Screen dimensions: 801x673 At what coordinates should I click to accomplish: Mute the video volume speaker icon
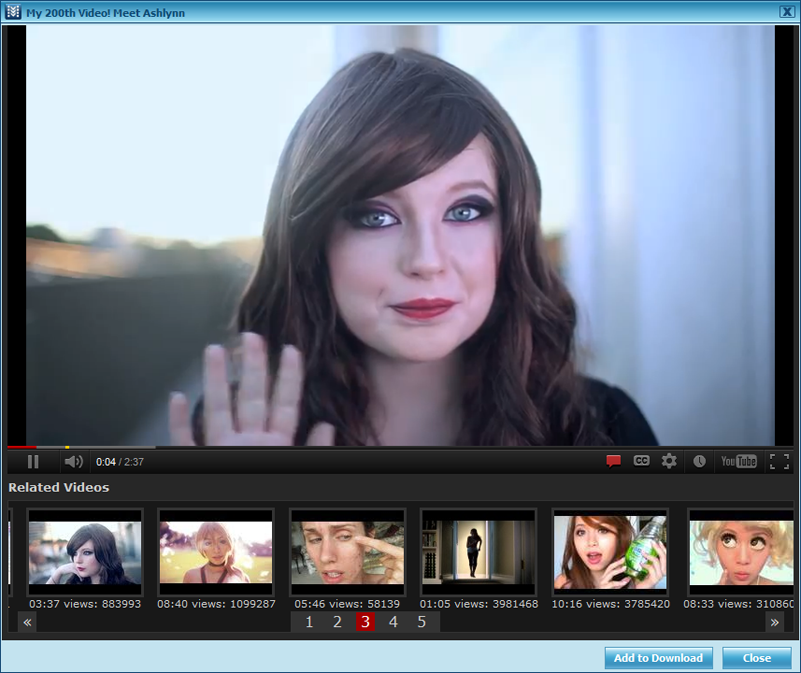click(73, 461)
